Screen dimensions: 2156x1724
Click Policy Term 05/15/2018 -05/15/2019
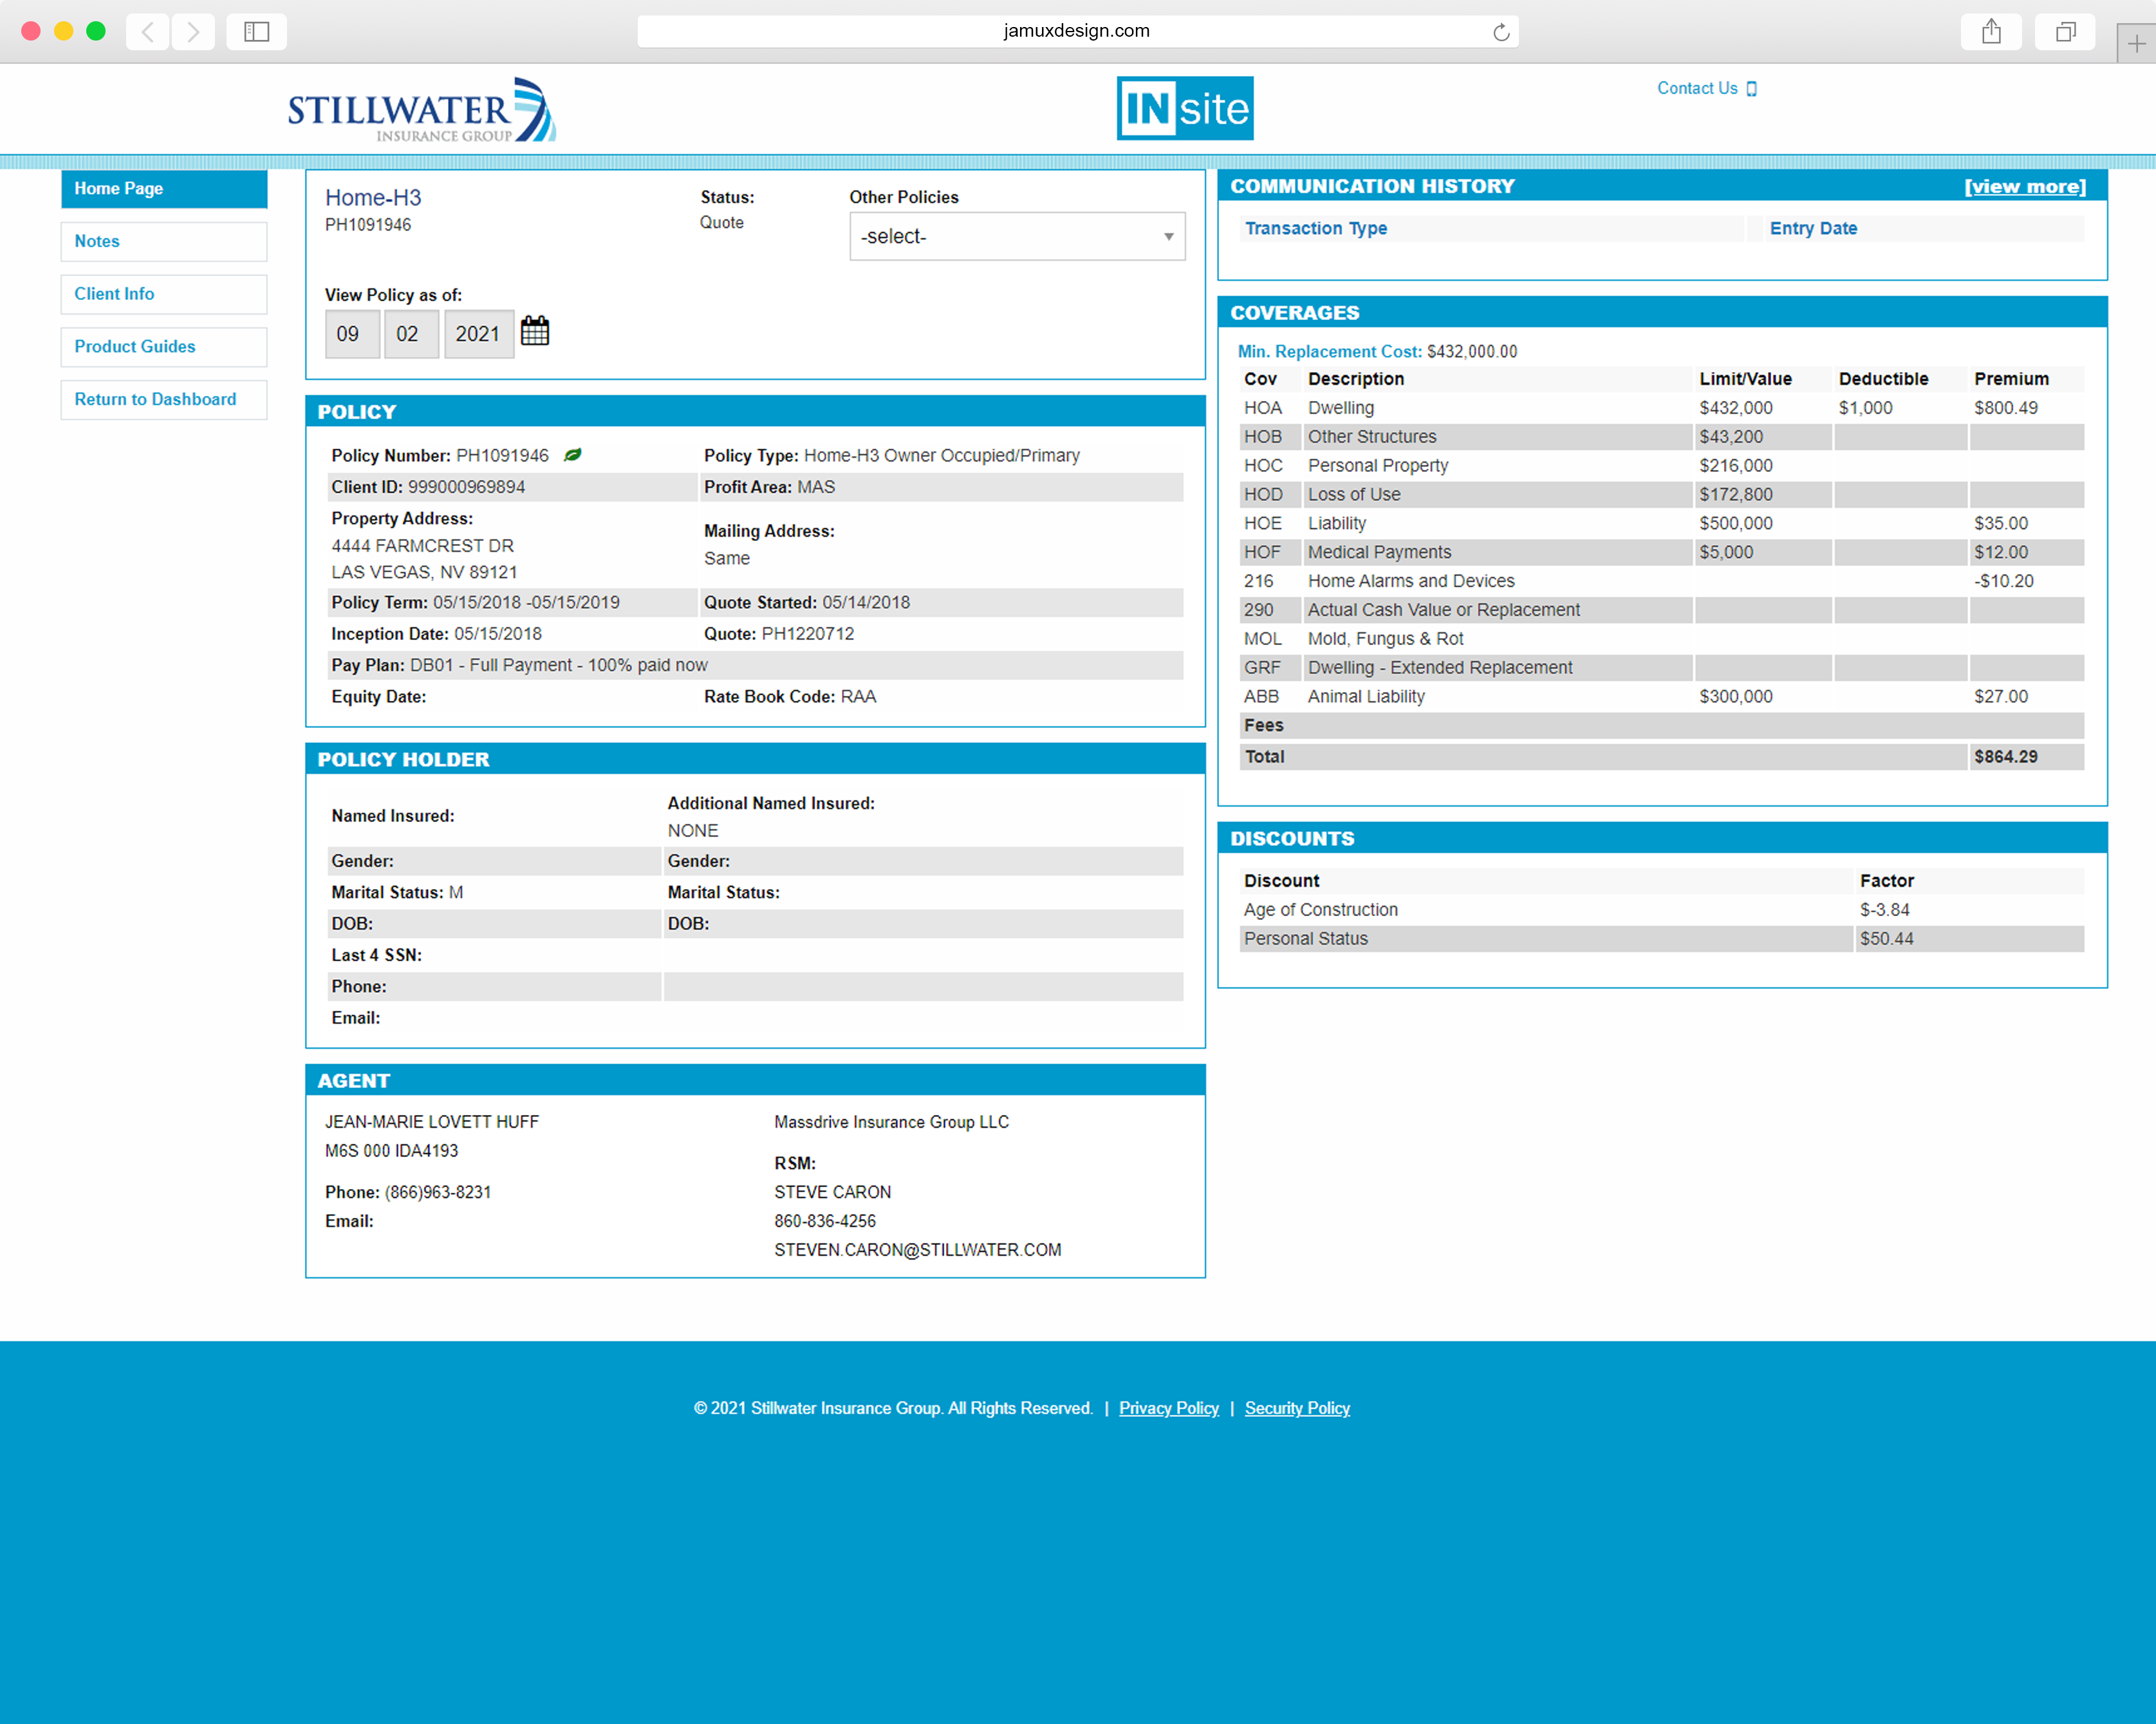[x=526, y=603]
